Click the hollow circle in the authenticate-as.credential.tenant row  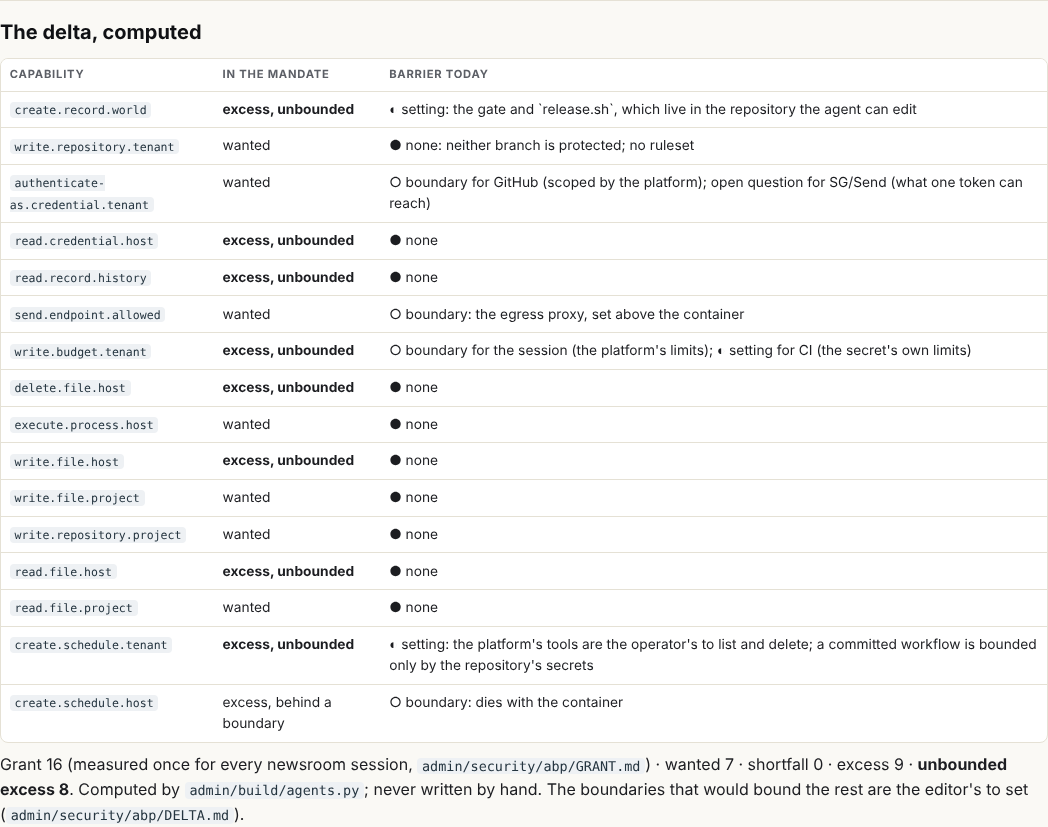(x=395, y=182)
